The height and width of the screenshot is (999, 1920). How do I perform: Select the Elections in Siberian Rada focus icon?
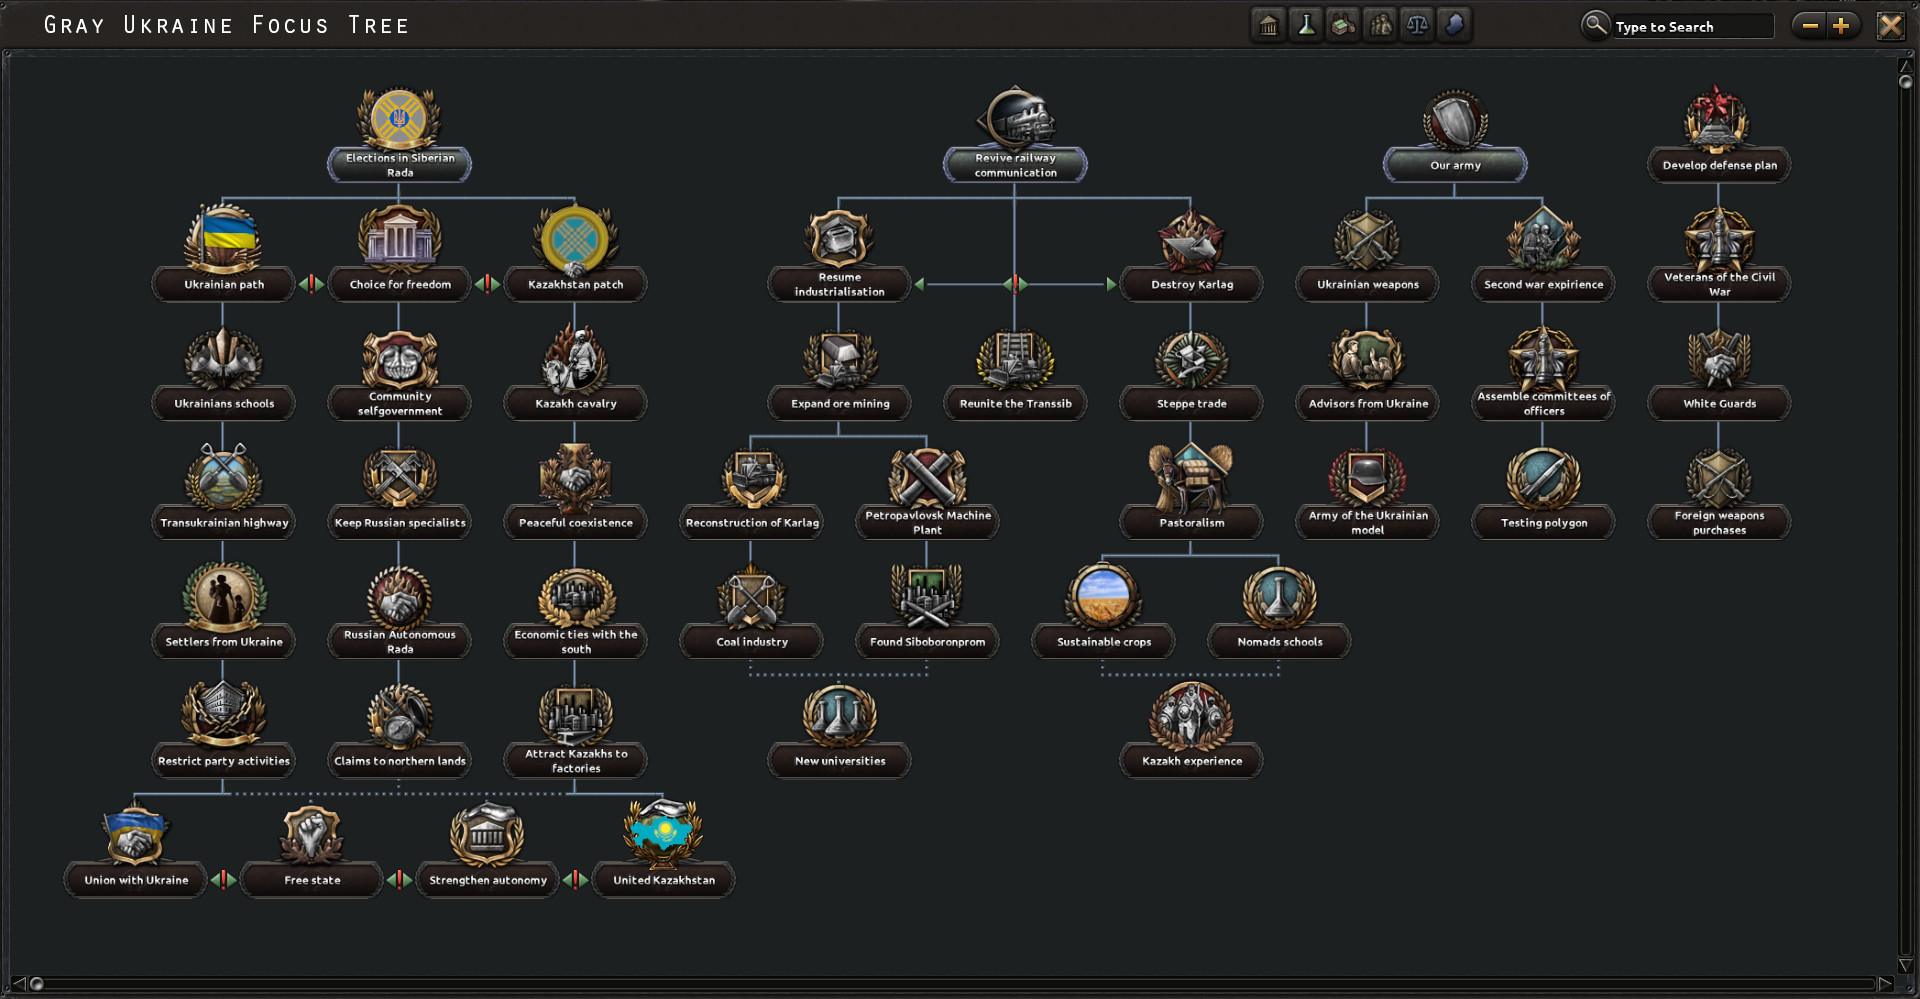(x=399, y=118)
